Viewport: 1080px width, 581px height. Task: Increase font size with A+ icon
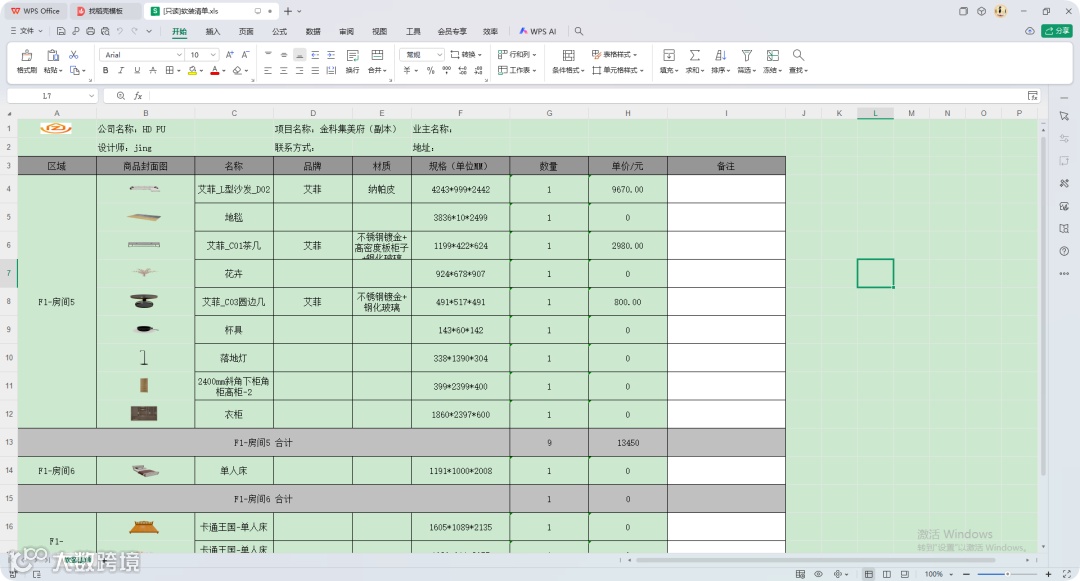click(230, 54)
